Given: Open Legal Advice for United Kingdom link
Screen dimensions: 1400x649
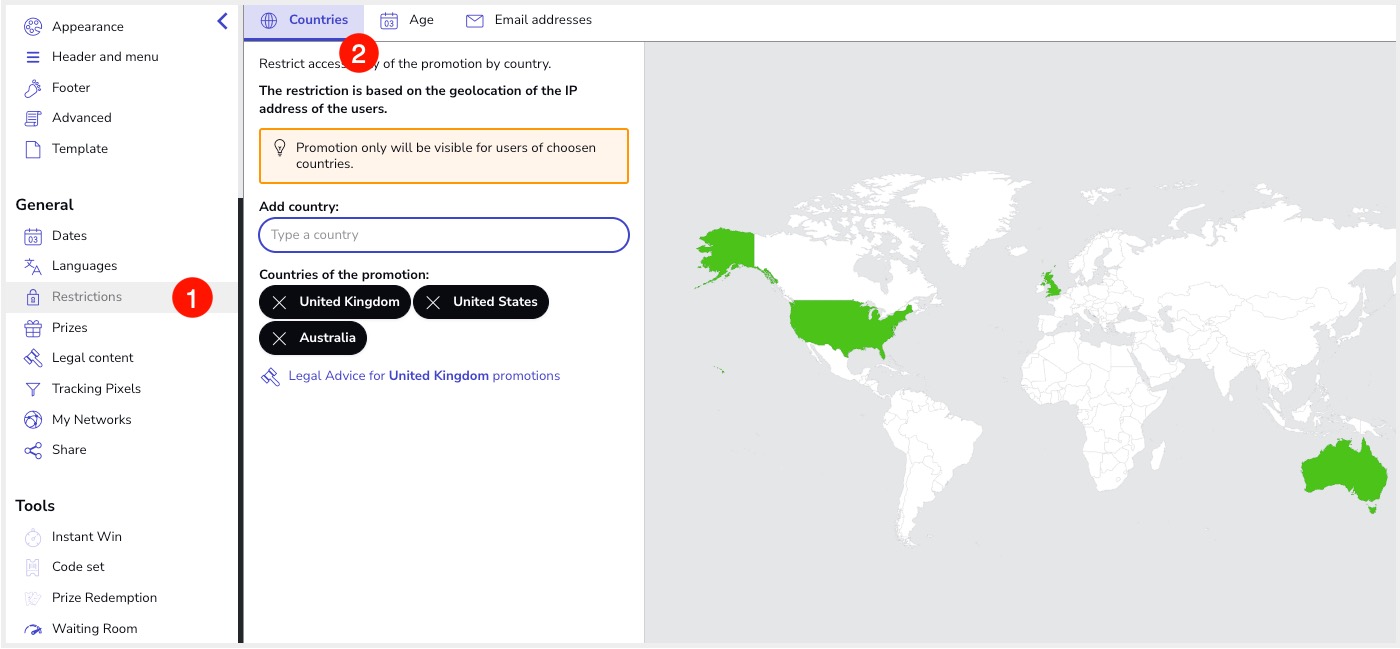Looking at the screenshot, I should coord(423,376).
